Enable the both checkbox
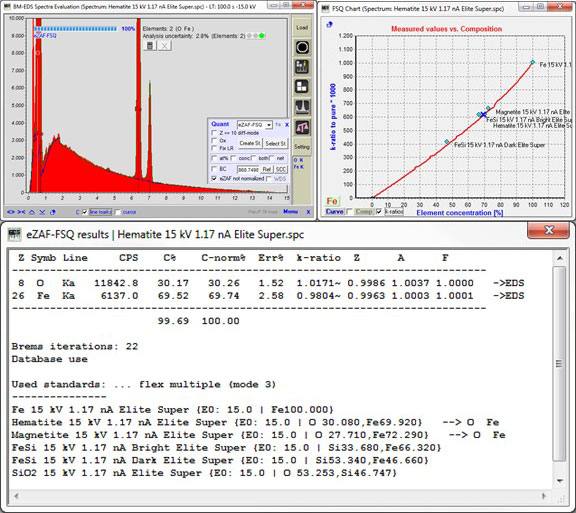Image resolution: width=576 pixels, height=513 pixels. (x=253, y=158)
